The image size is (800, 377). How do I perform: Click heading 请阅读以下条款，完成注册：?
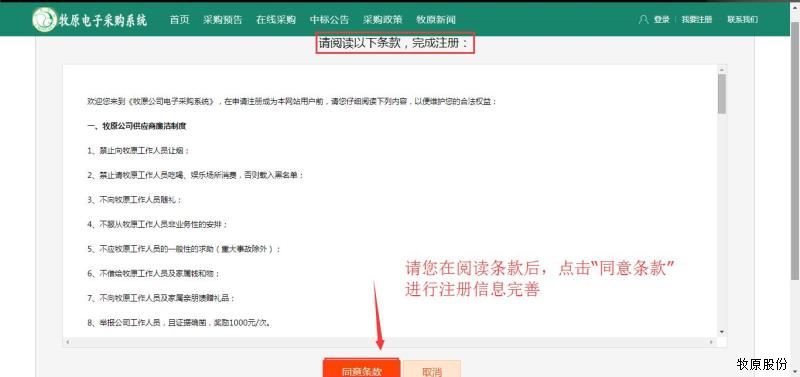(x=394, y=44)
